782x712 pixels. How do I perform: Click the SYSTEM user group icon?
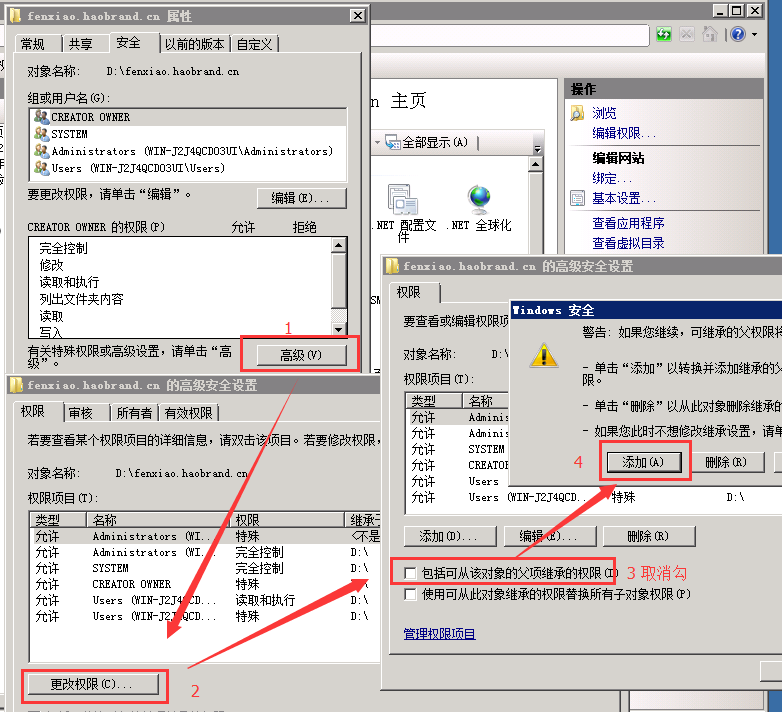(x=41, y=134)
